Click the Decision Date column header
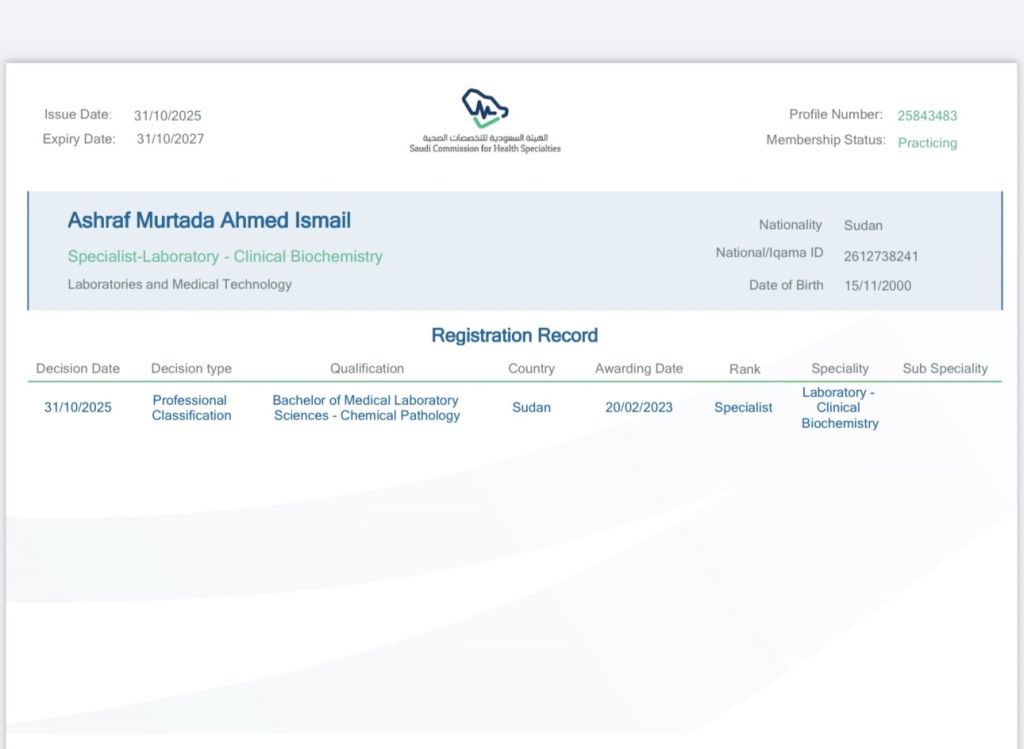The width and height of the screenshot is (1024, 749). pyautogui.click(x=78, y=368)
